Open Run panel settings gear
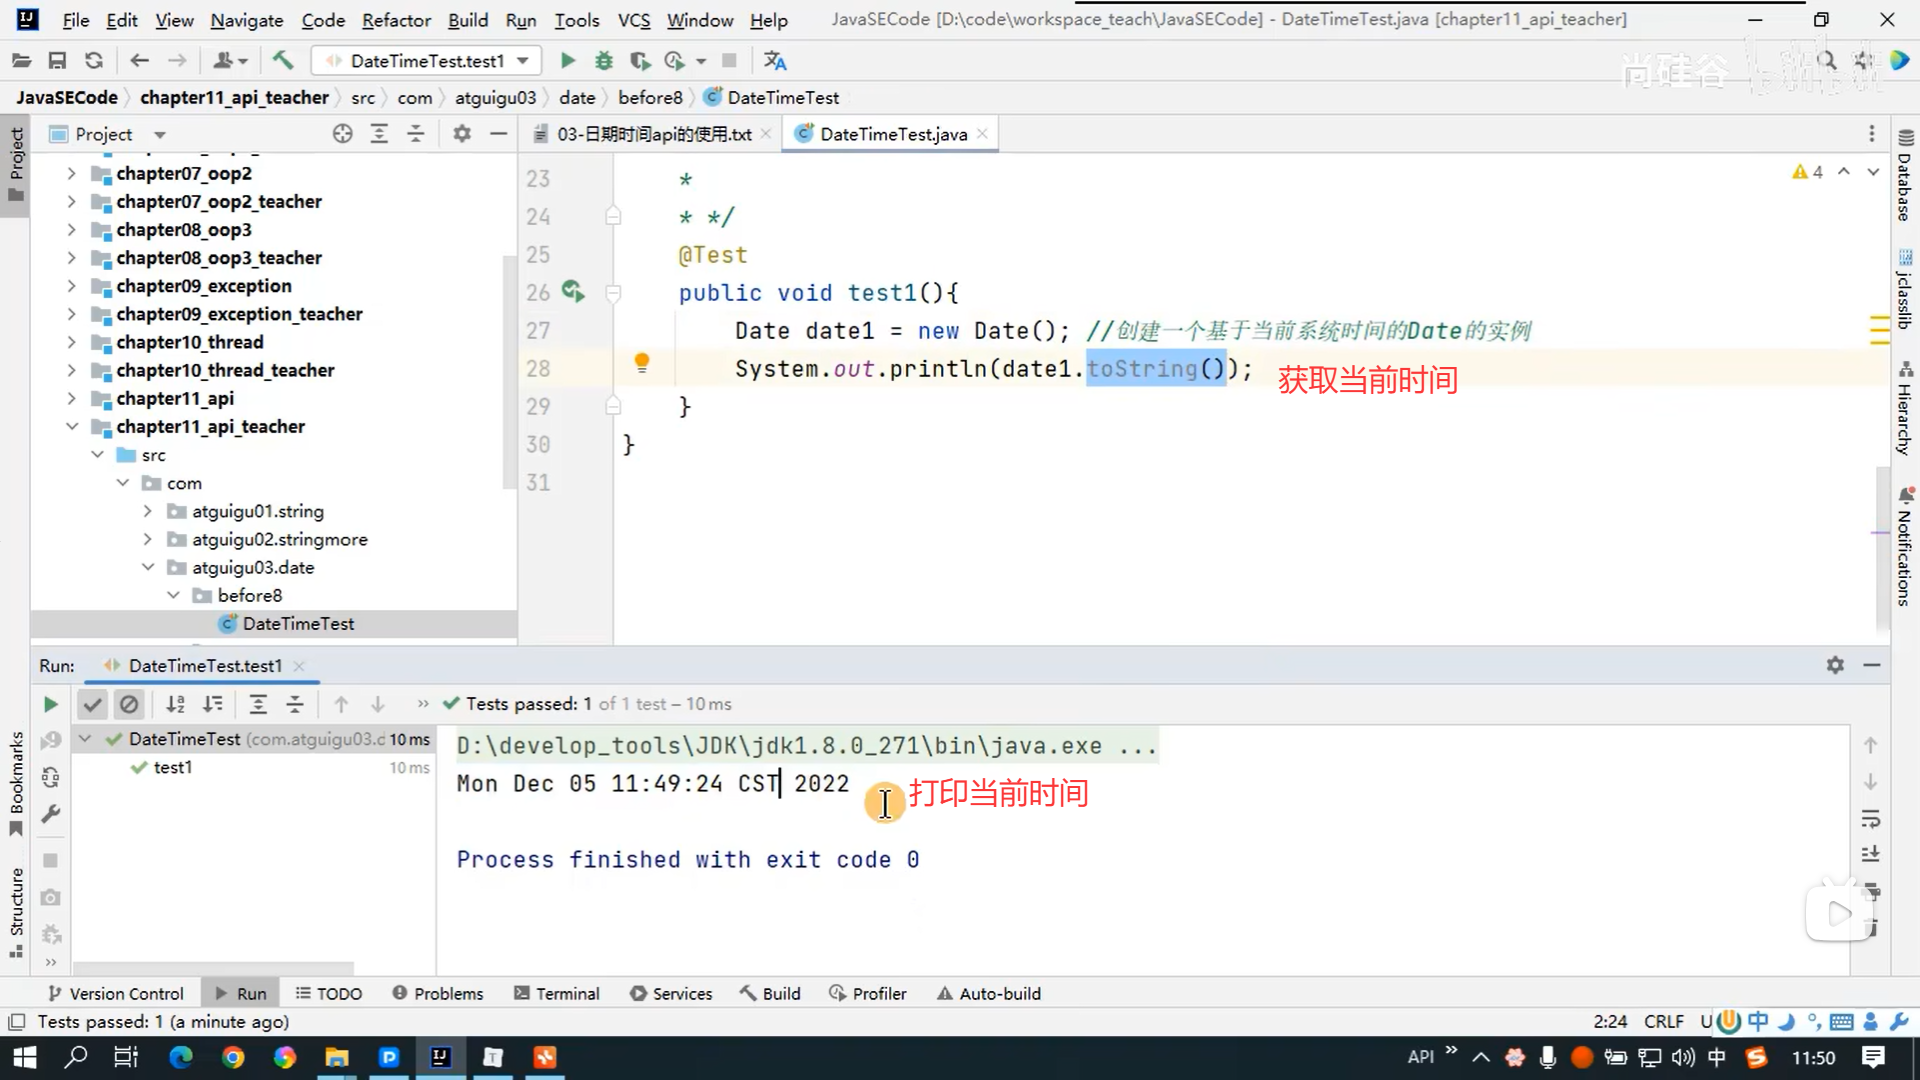The width and height of the screenshot is (1920, 1080). [1835, 665]
